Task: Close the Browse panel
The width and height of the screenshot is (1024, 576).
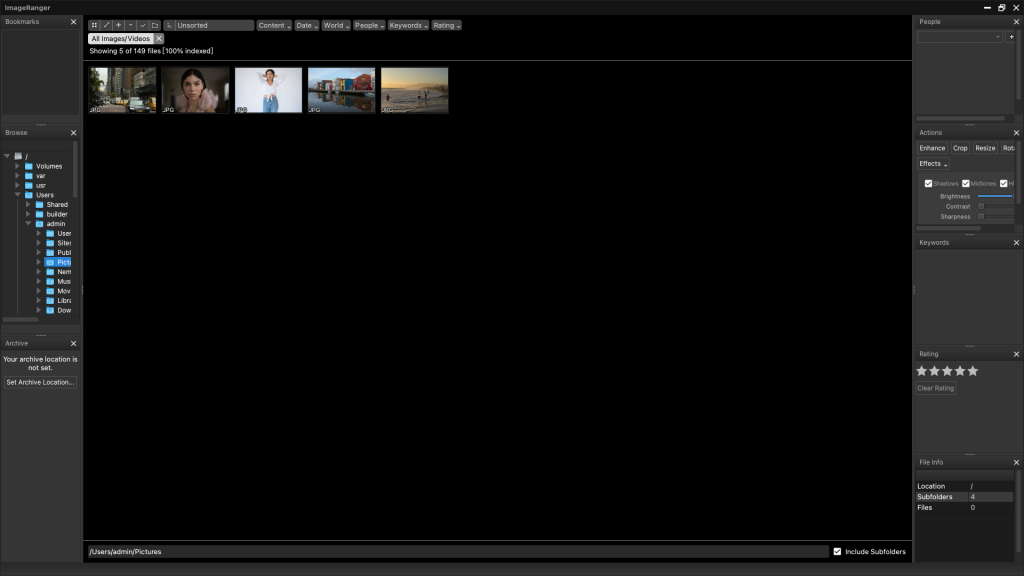Action: point(73,133)
